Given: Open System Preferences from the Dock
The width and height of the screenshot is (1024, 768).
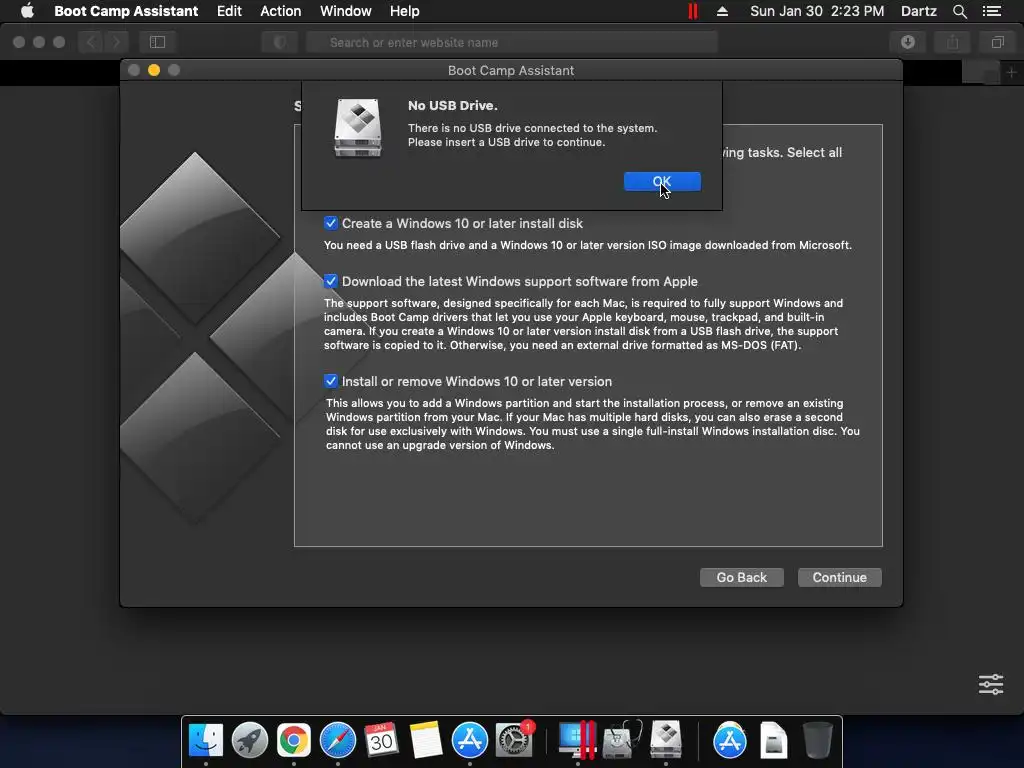Looking at the screenshot, I should [515, 741].
